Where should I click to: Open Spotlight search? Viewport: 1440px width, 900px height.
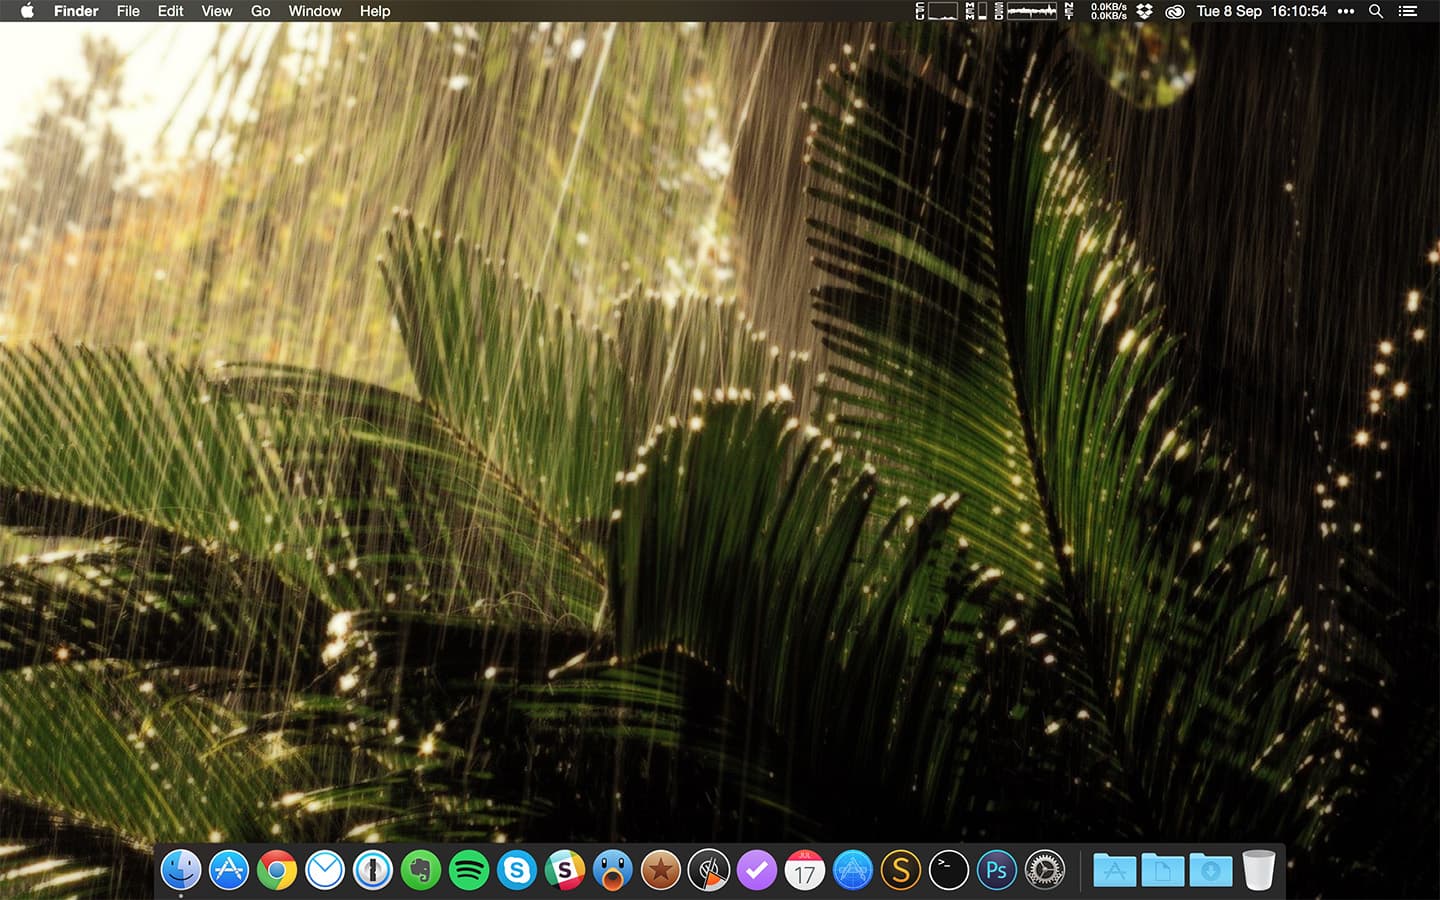coord(1376,11)
